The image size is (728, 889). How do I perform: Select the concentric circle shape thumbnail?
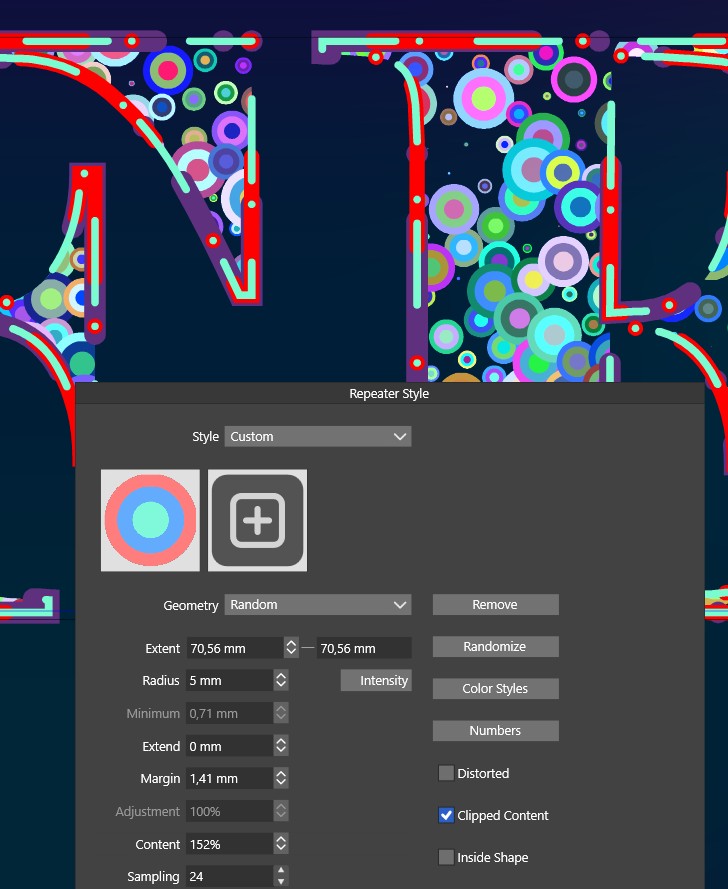click(x=151, y=521)
